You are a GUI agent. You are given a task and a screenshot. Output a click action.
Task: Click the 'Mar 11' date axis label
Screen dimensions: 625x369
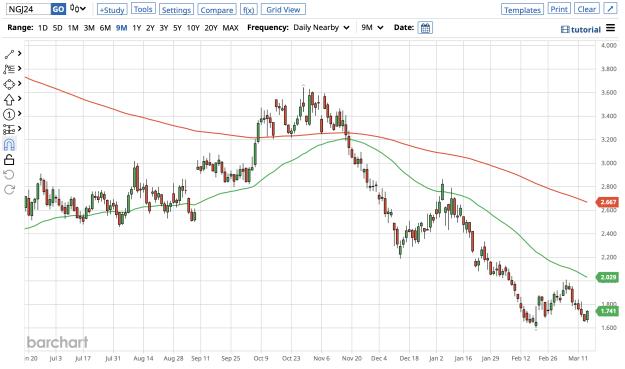point(578,358)
